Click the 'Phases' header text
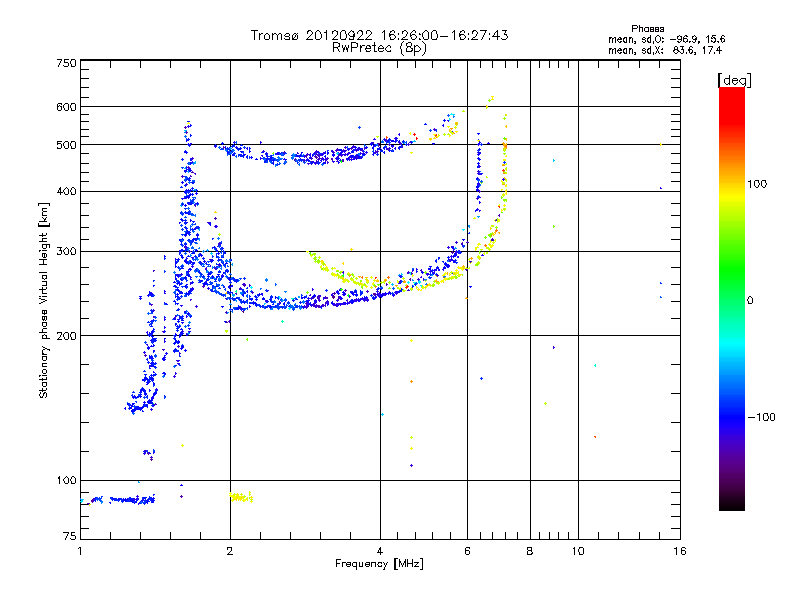The width and height of the screenshot is (800, 600). point(647,29)
